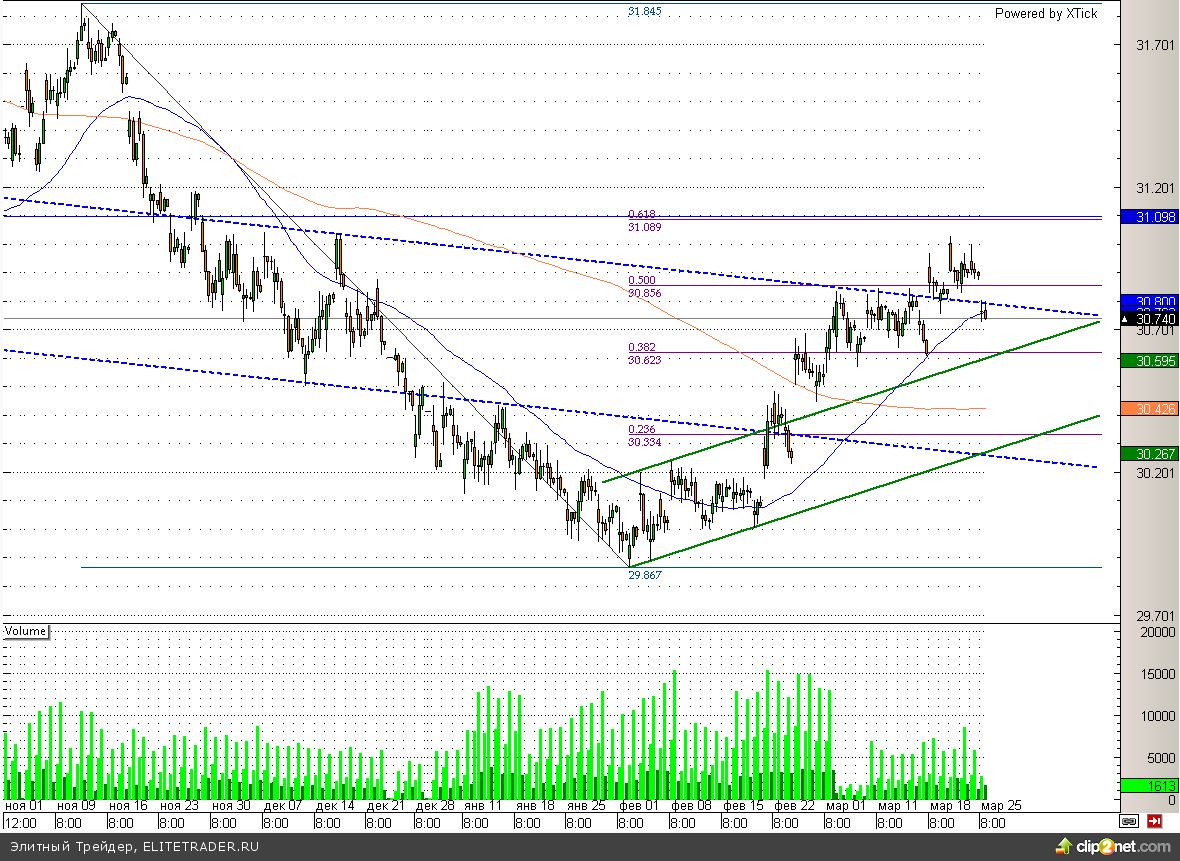Click the Powered by XTick text

pyautogui.click(x=1045, y=13)
